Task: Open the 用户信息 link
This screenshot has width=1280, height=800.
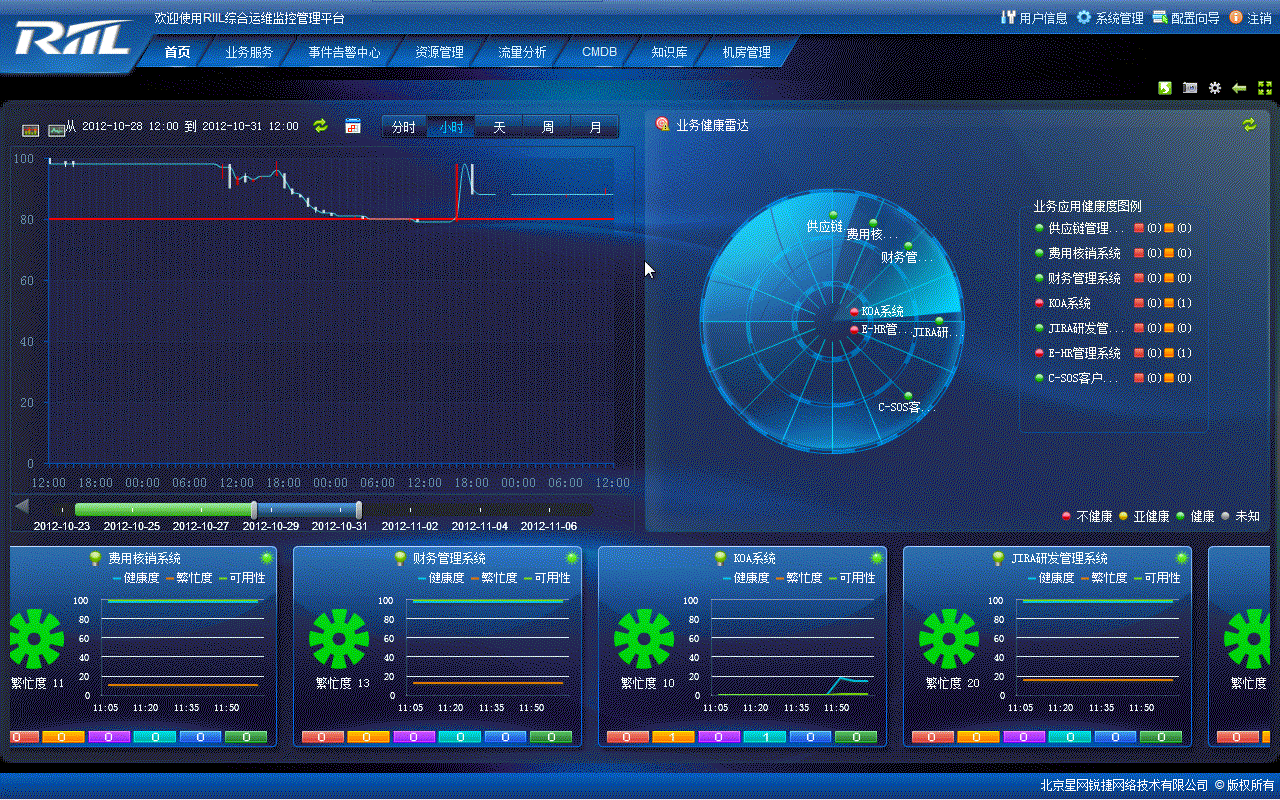Action: point(1043,18)
